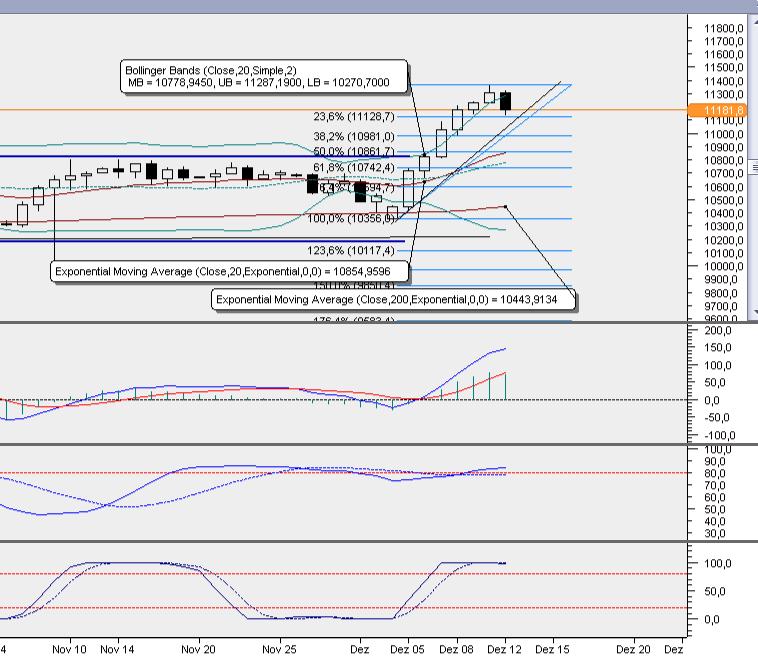Click the 11800,0 price axis label
The height and width of the screenshot is (659, 758).
click(x=723, y=29)
